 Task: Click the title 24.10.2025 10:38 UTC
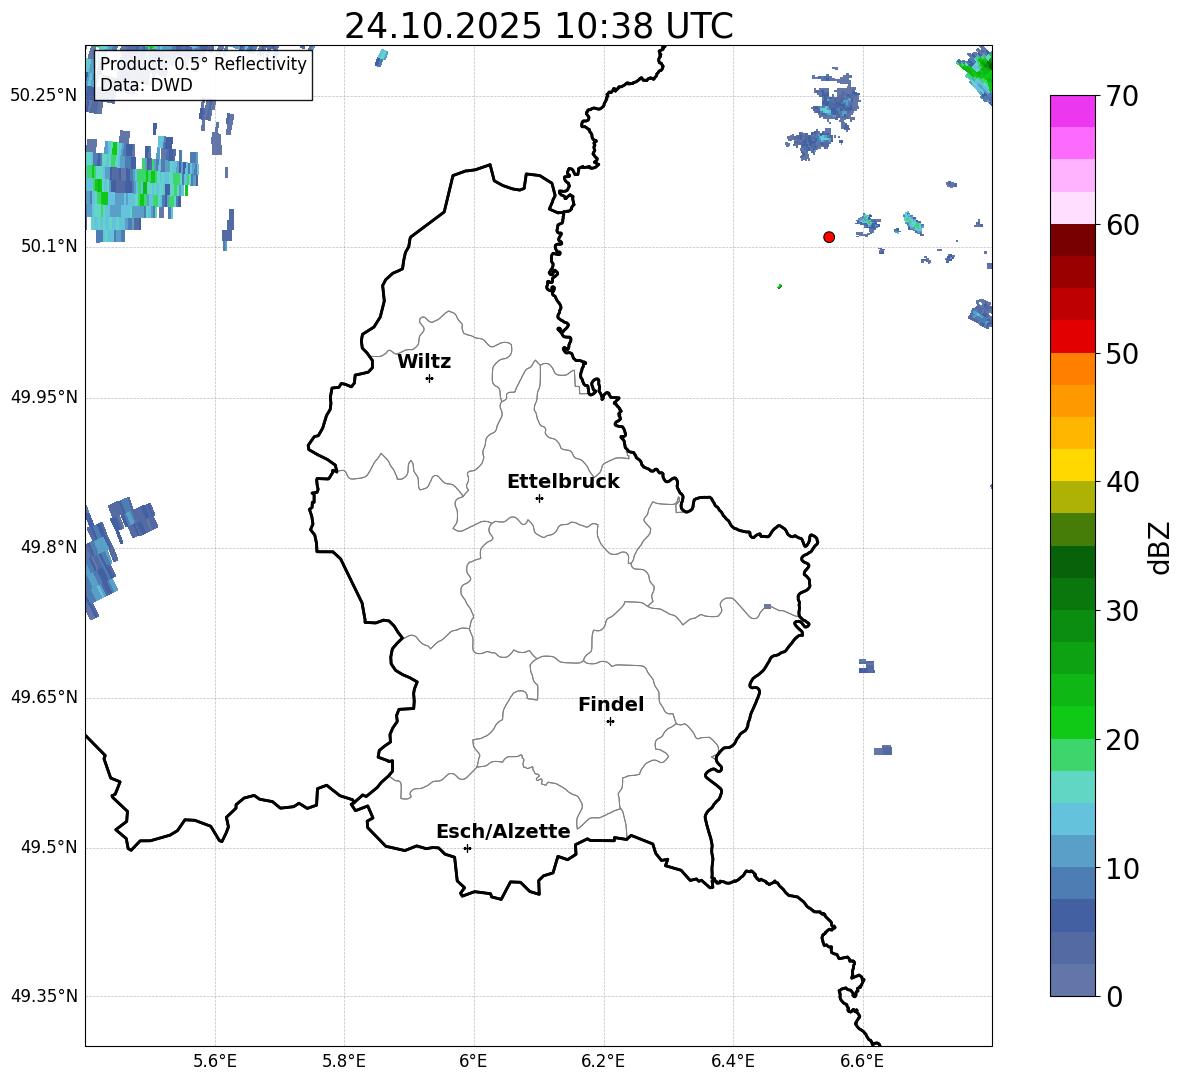[538, 26]
